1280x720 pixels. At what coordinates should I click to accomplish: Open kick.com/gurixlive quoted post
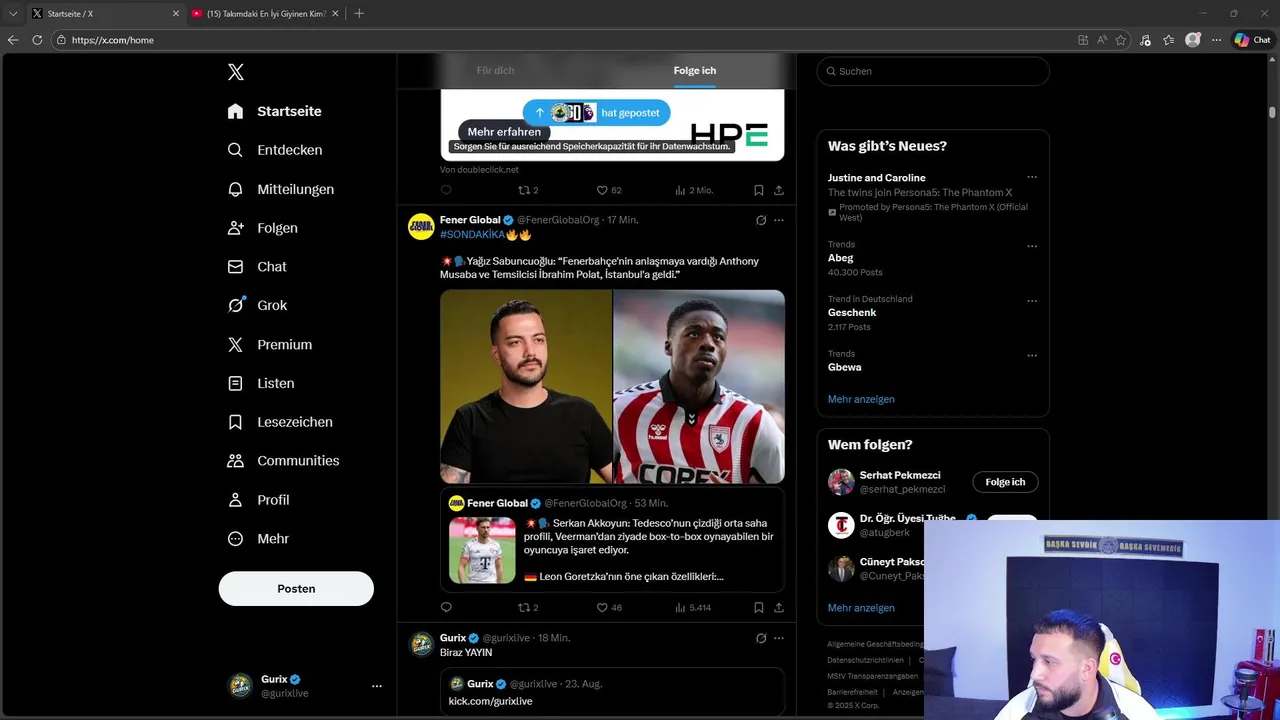[612, 692]
